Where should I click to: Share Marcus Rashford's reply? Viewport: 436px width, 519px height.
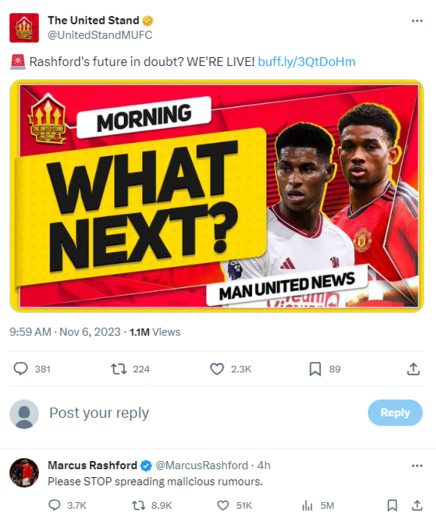(417, 505)
